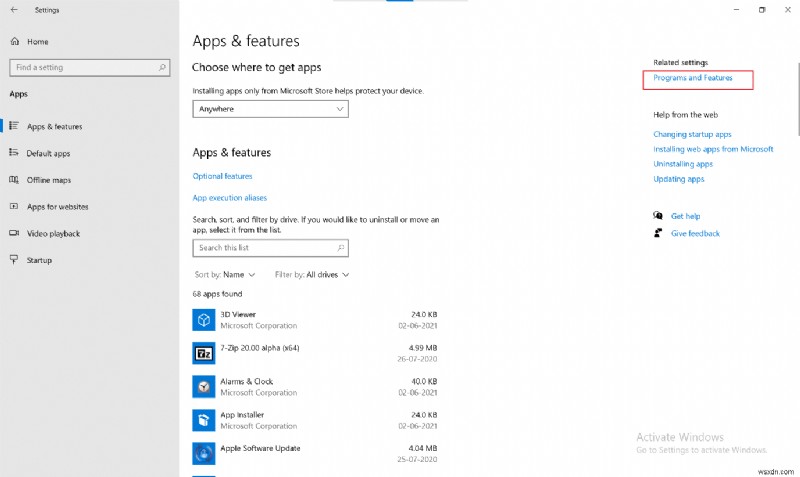Click the Give feedback link
Viewport: 800px width, 477px height.
695,234
